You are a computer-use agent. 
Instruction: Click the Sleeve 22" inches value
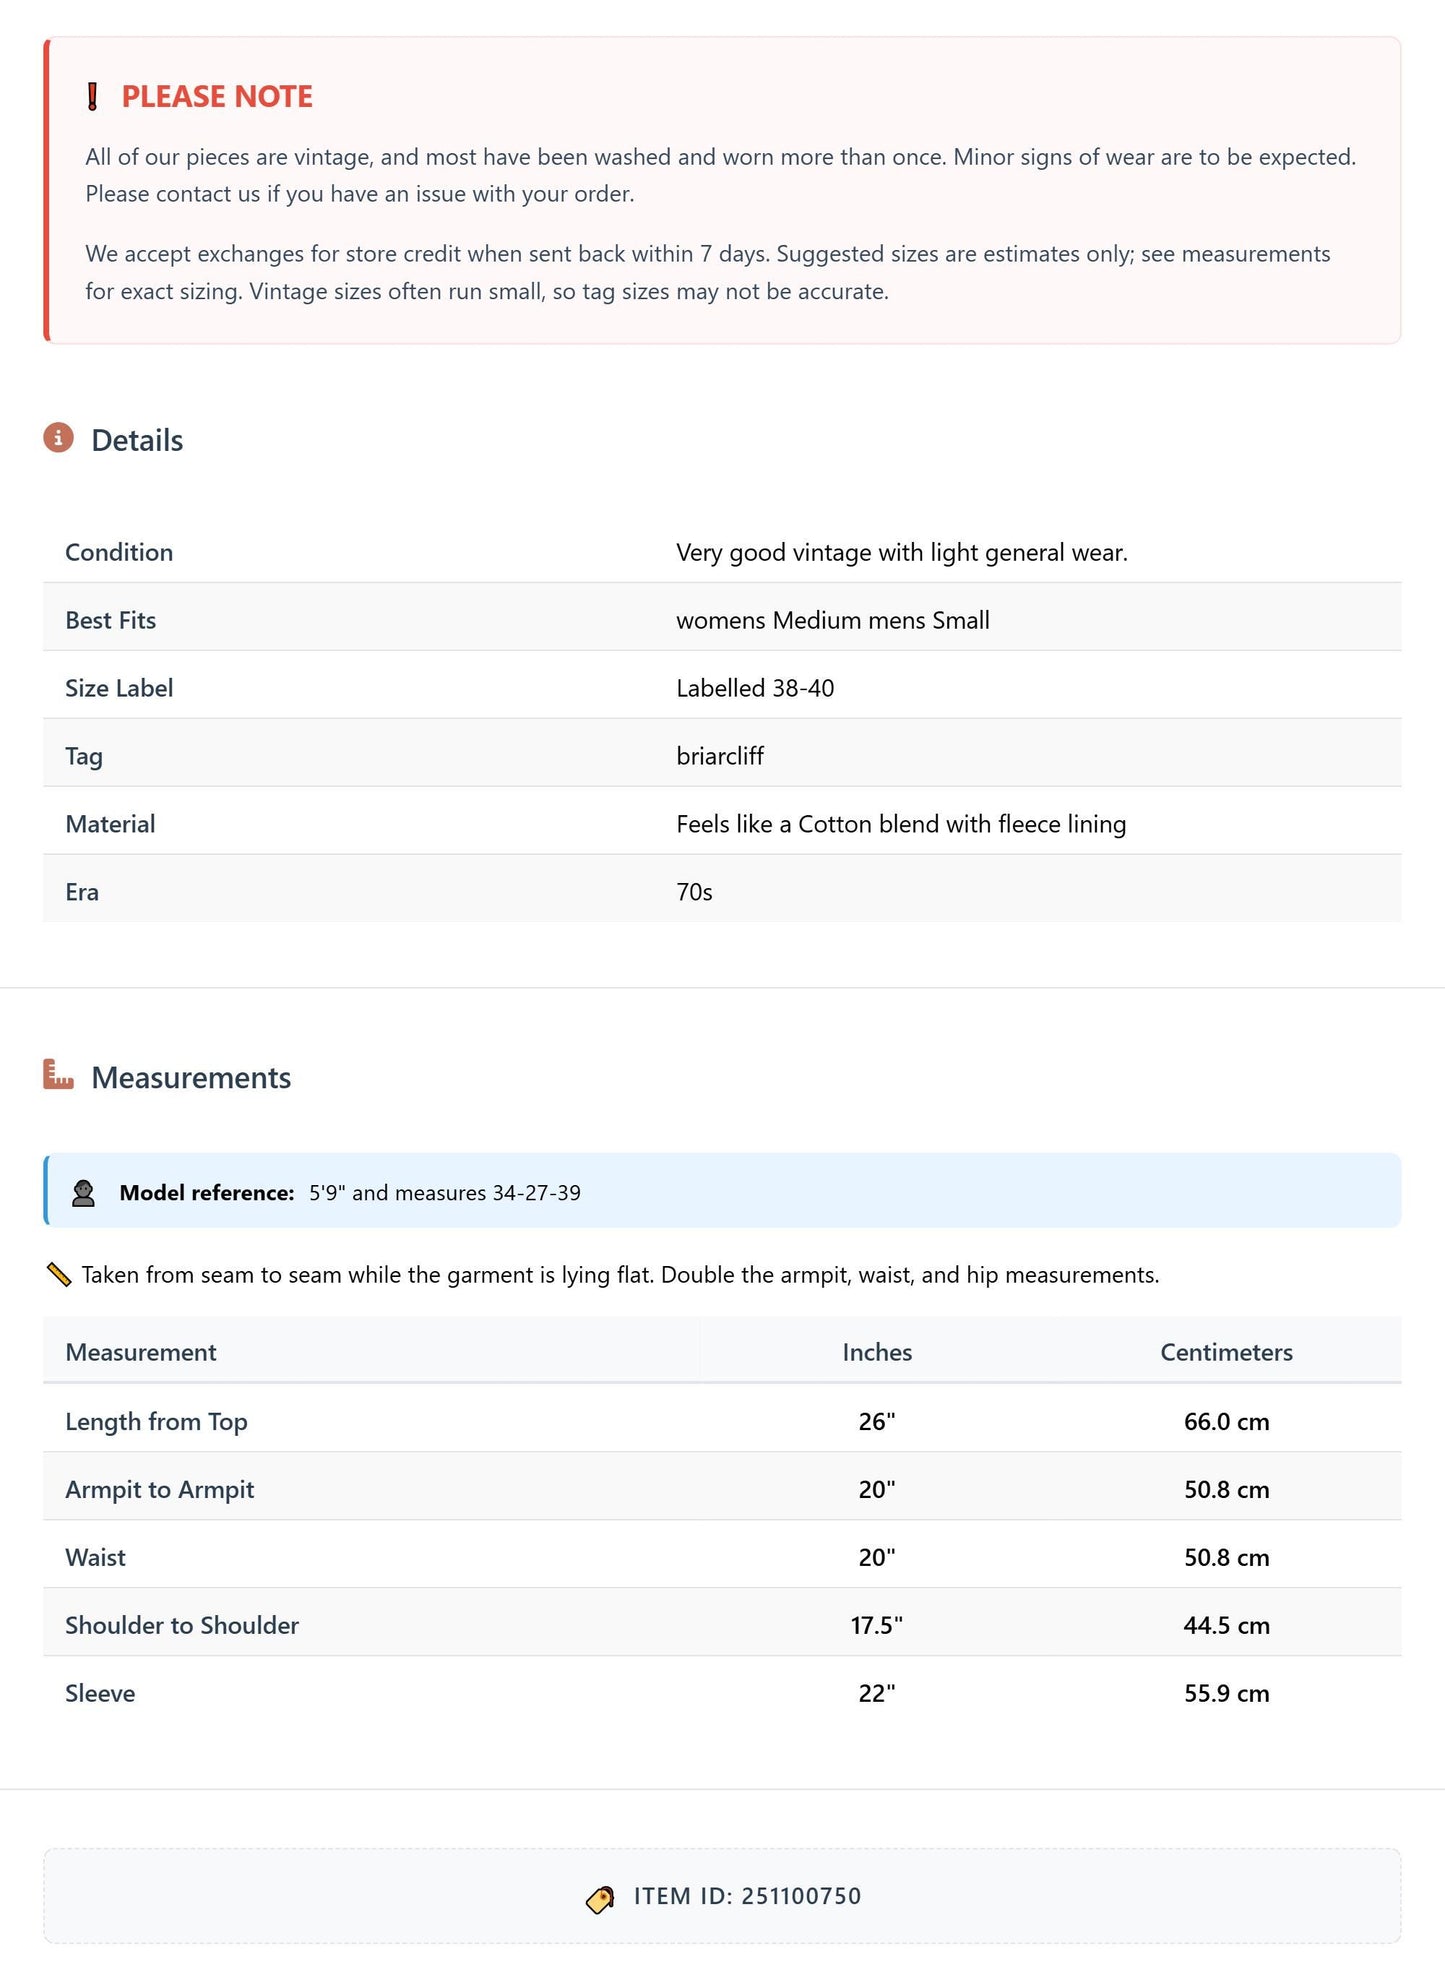[x=877, y=1693]
